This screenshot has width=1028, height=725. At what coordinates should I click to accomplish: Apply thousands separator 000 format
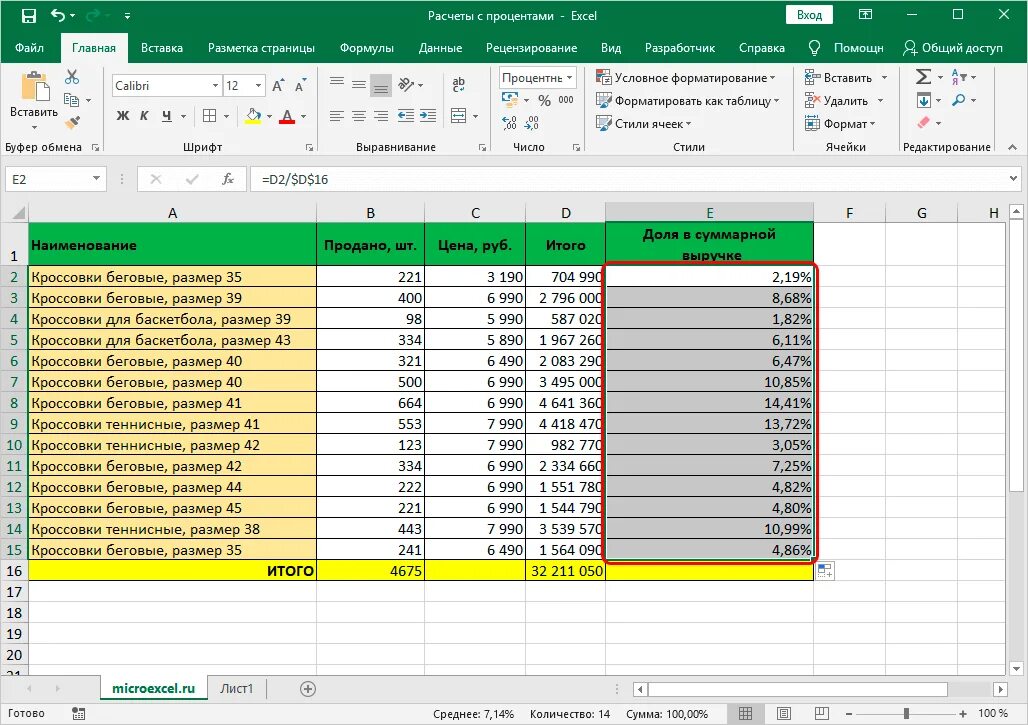point(566,100)
